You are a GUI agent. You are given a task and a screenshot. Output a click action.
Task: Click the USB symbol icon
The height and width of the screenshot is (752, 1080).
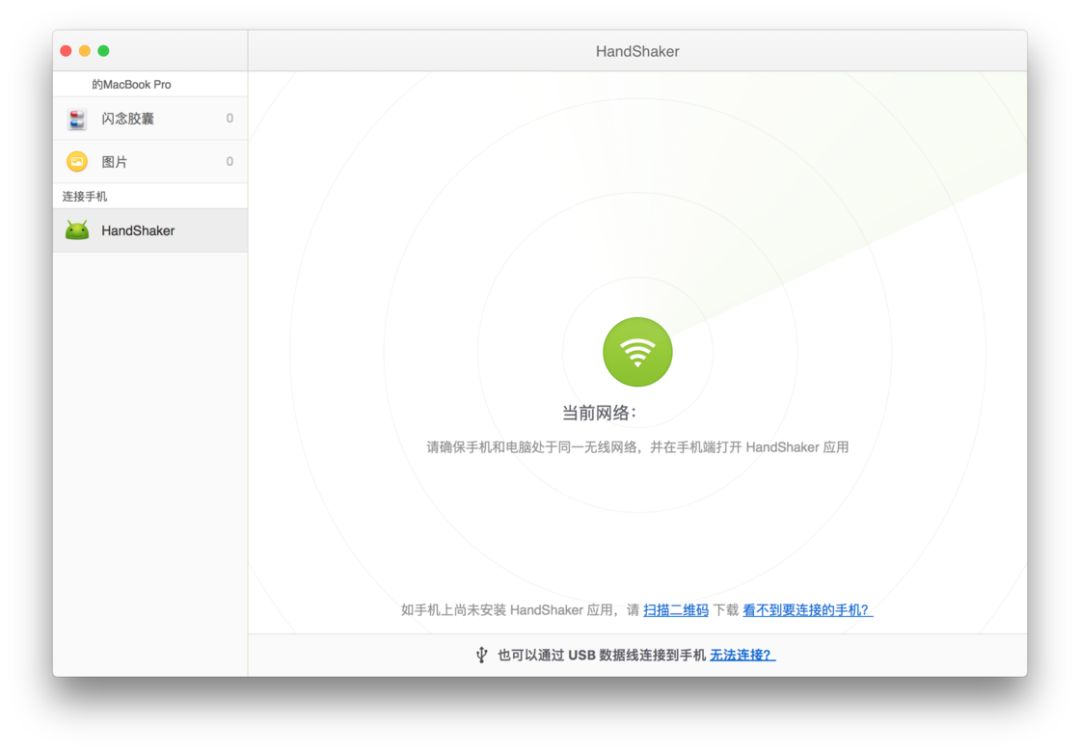pos(481,655)
